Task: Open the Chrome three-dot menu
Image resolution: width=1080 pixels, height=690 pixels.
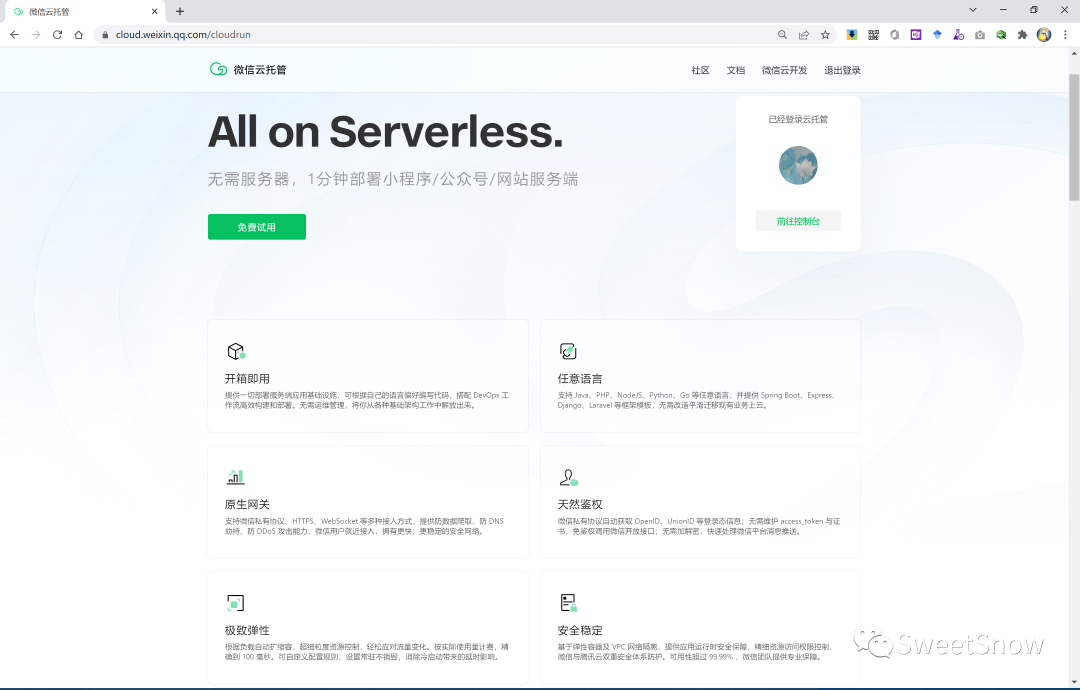Action: [1066, 34]
